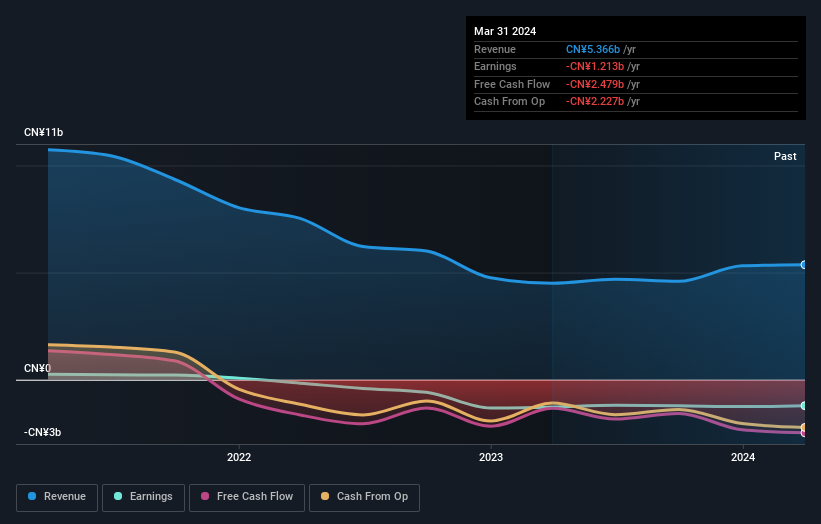The image size is (821, 524).
Task: Click the Free Cash Flow label in tooltip
Action: point(512,84)
